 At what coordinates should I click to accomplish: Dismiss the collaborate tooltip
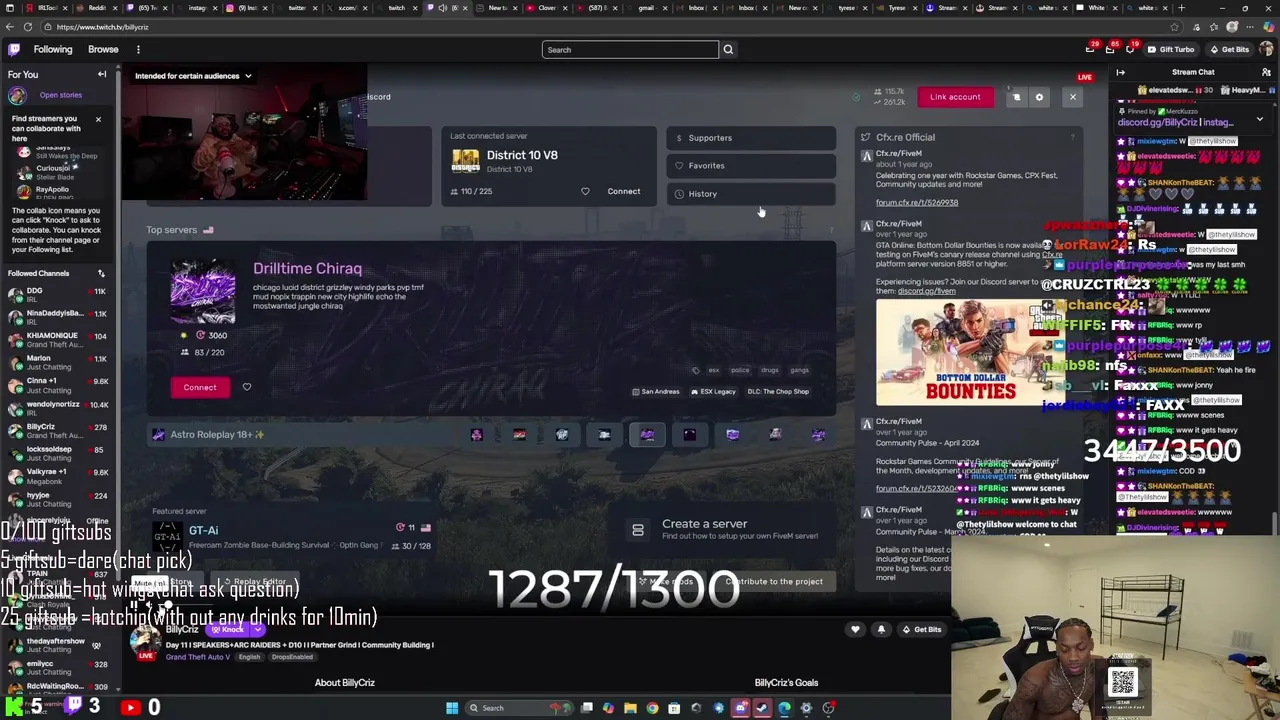coord(98,119)
